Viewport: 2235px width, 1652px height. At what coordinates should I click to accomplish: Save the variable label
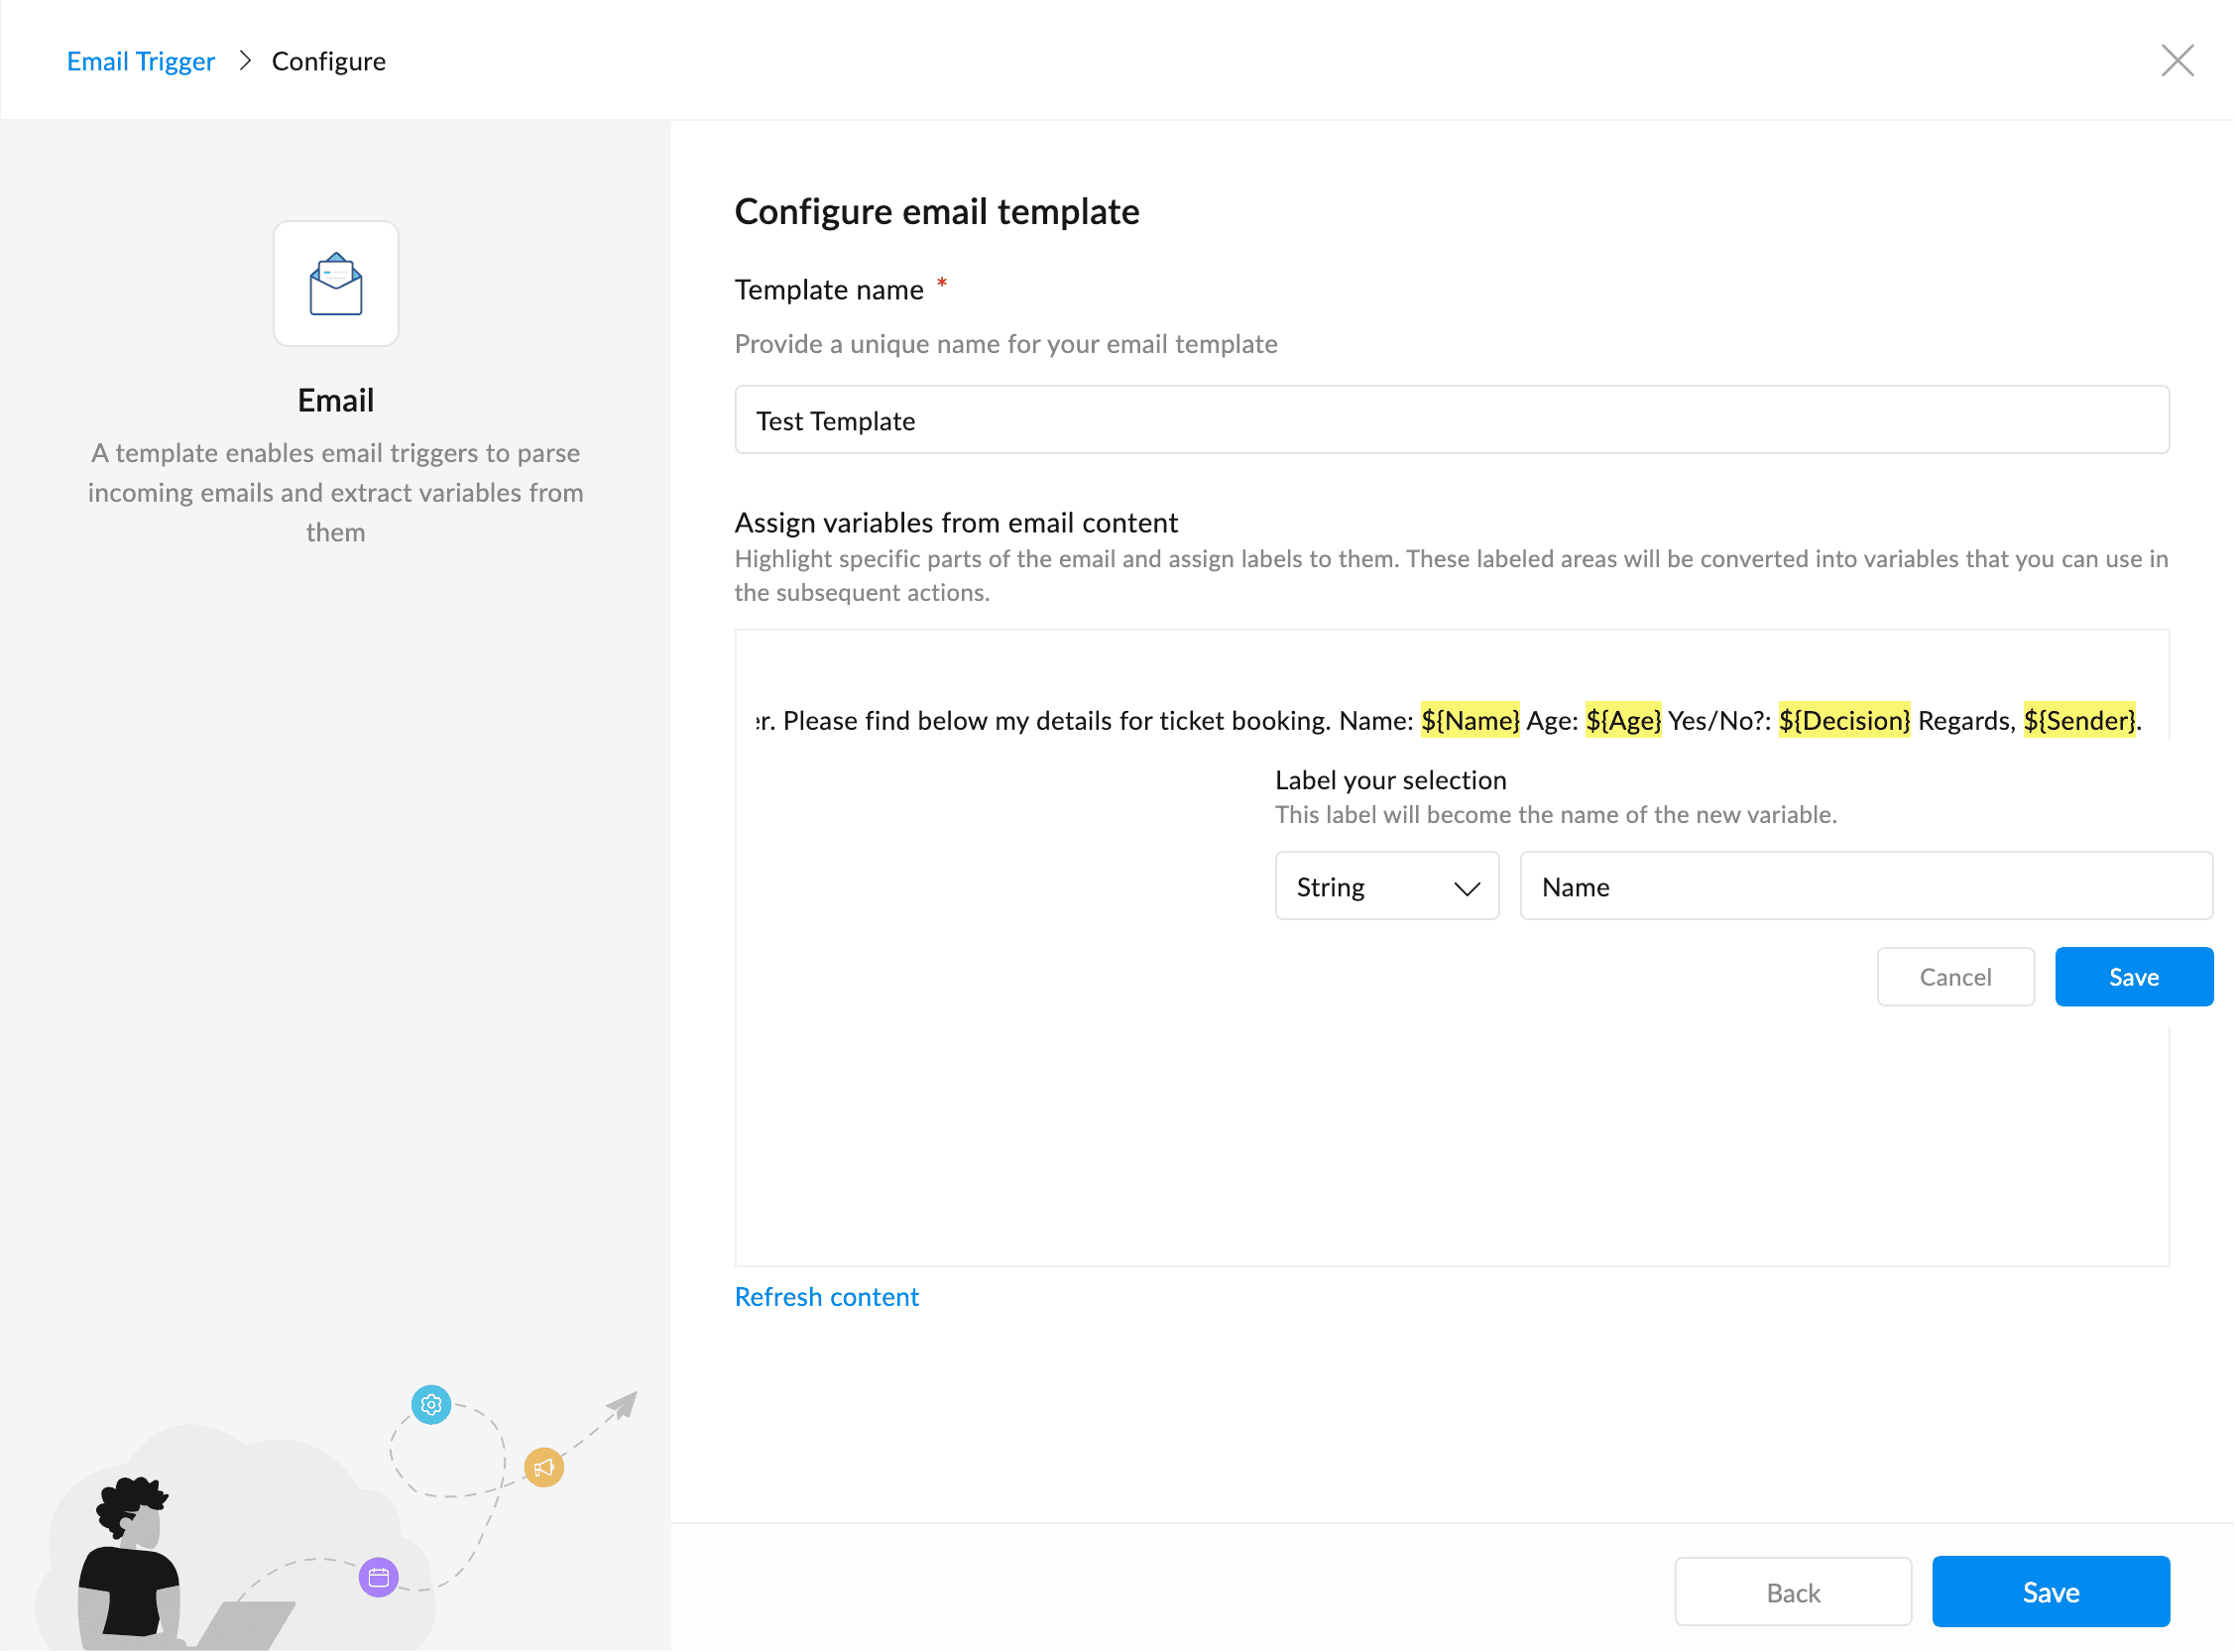coord(2134,977)
